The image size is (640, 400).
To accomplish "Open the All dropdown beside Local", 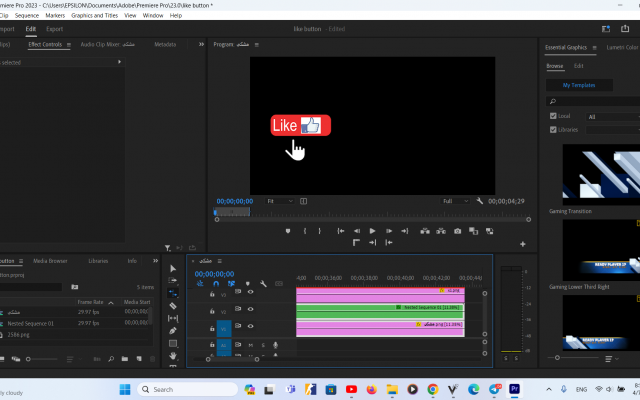I will pos(613,117).
